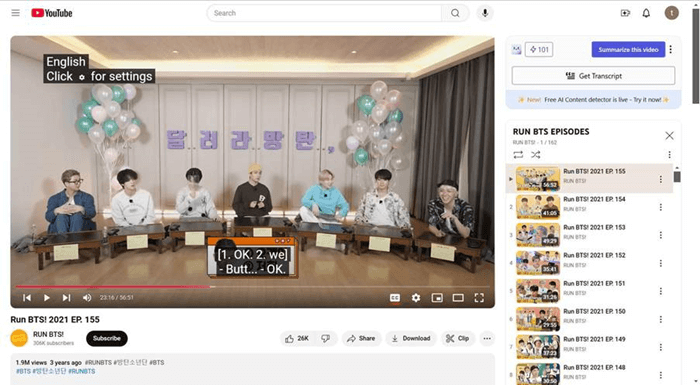This screenshot has width=700, height=385.
Task: Mute the video volume speaker
Action: pyautogui.click(x=87, y=297)
